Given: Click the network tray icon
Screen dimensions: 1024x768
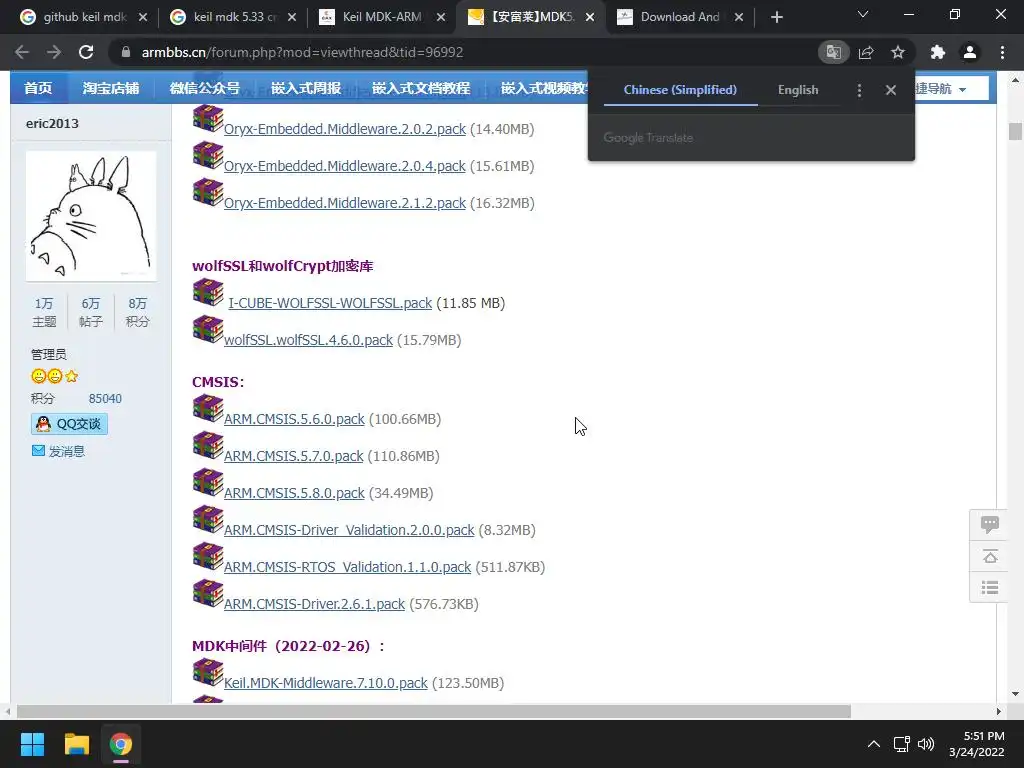Looking at the screenshot, I should [902, 744].
